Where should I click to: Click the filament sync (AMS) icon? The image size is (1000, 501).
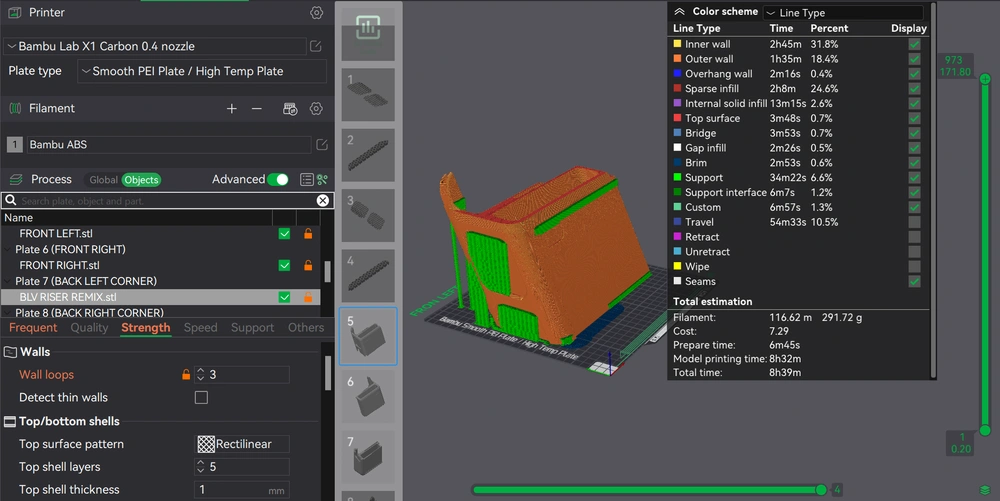(x=290, y=109)
